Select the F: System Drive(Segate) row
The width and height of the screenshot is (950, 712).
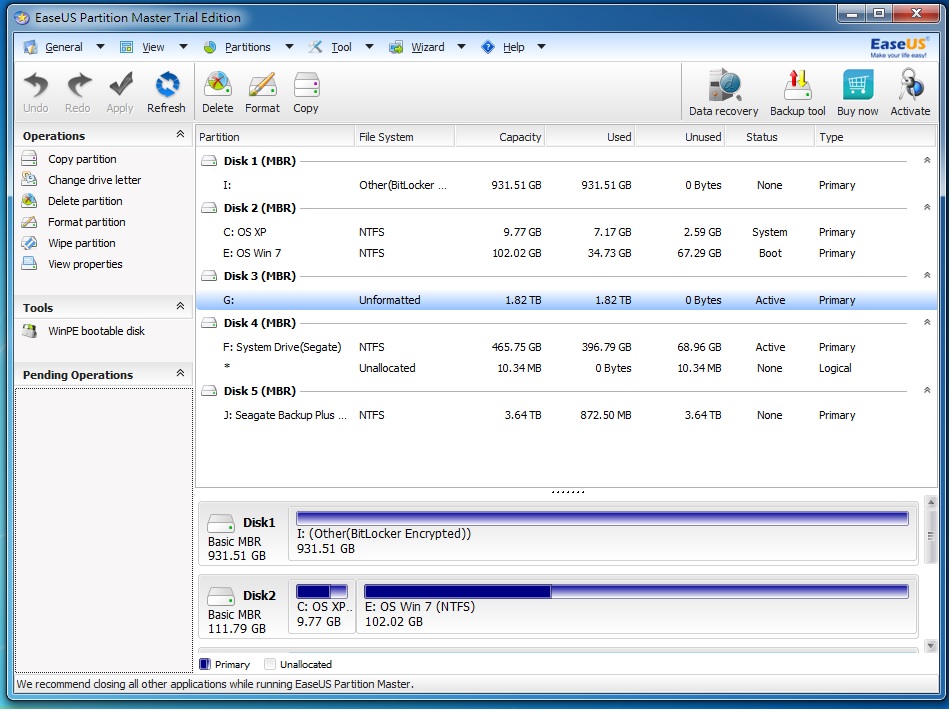566,347
